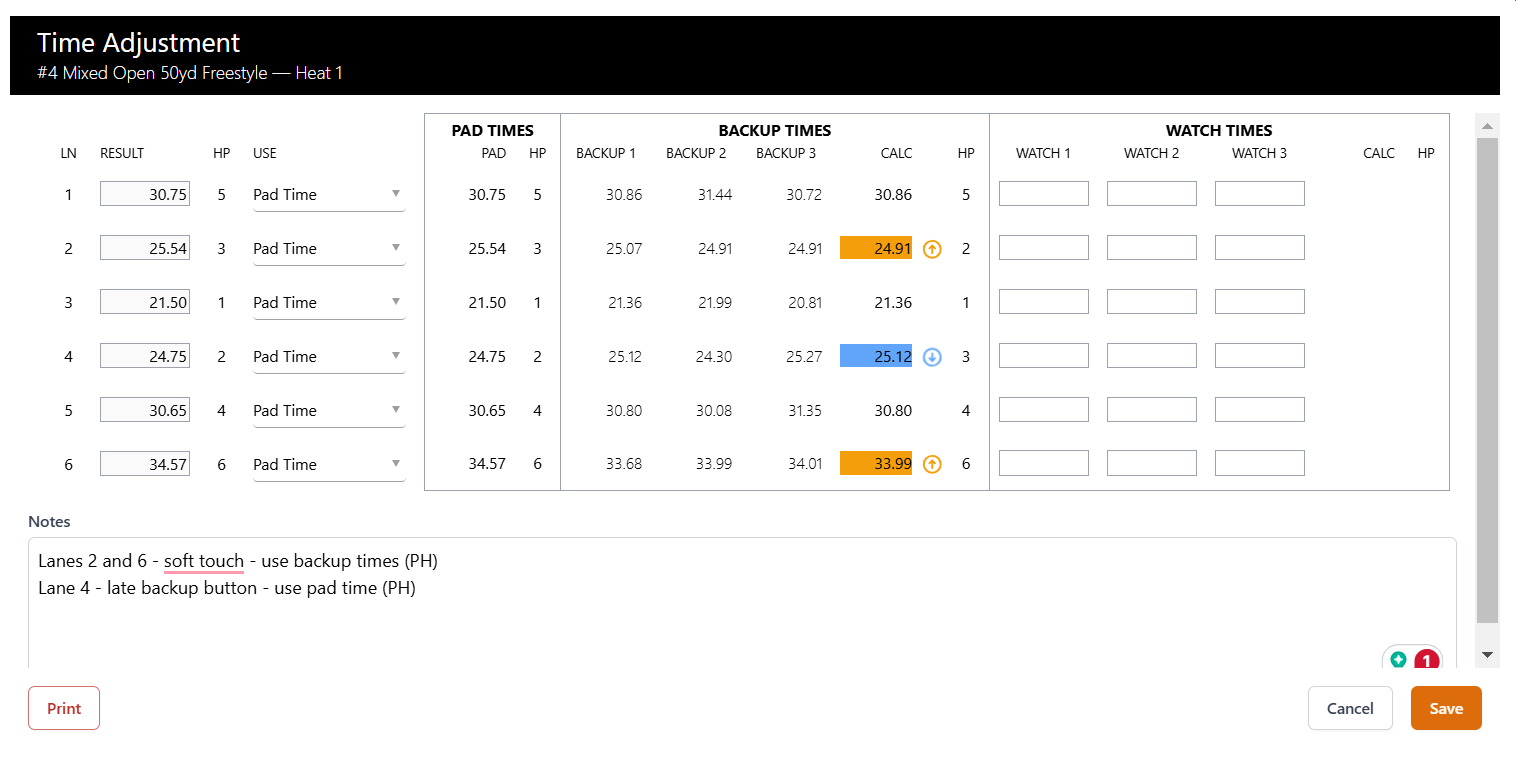The height and width of the screenshot is (772, 1516).
Task: Click the Backup 3 value 31.35
Action: pos(804,411)
